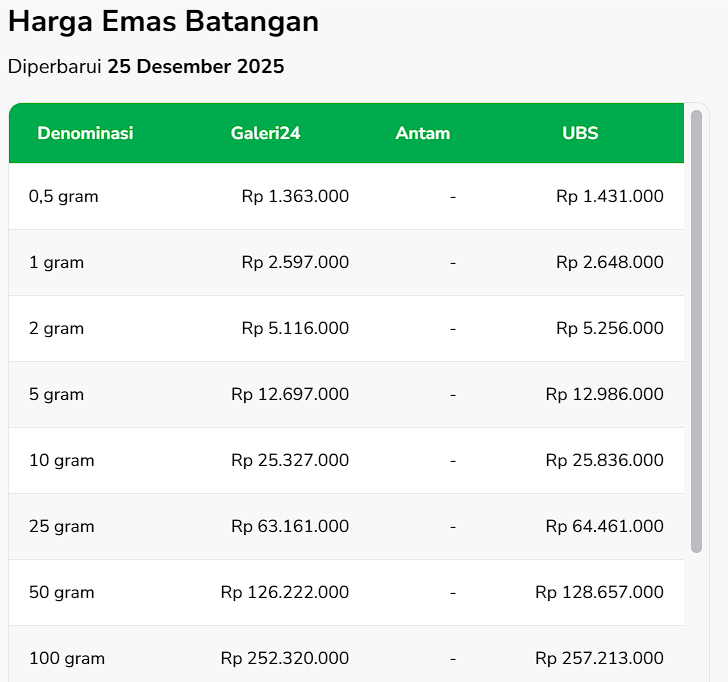The width and height of the screenshot is (728, 682).
Task: Click Galeri24 price Rp 25.327.000
Action: (x=290, y=460)
